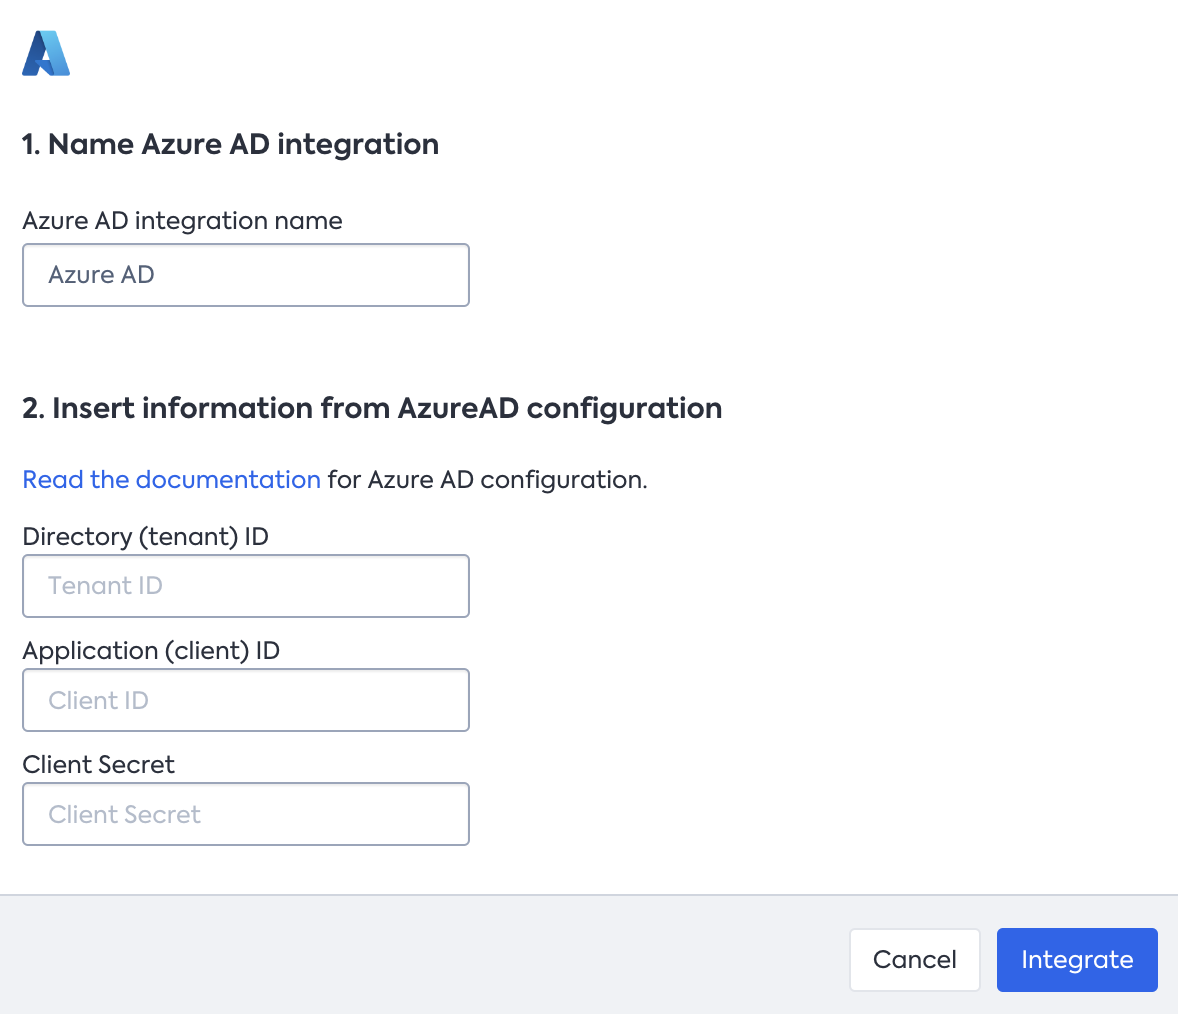Viewport: 1178px width, 1014px height.
Task: Click the 'Azure AD' value in the name field
Action: coord(101,275)
